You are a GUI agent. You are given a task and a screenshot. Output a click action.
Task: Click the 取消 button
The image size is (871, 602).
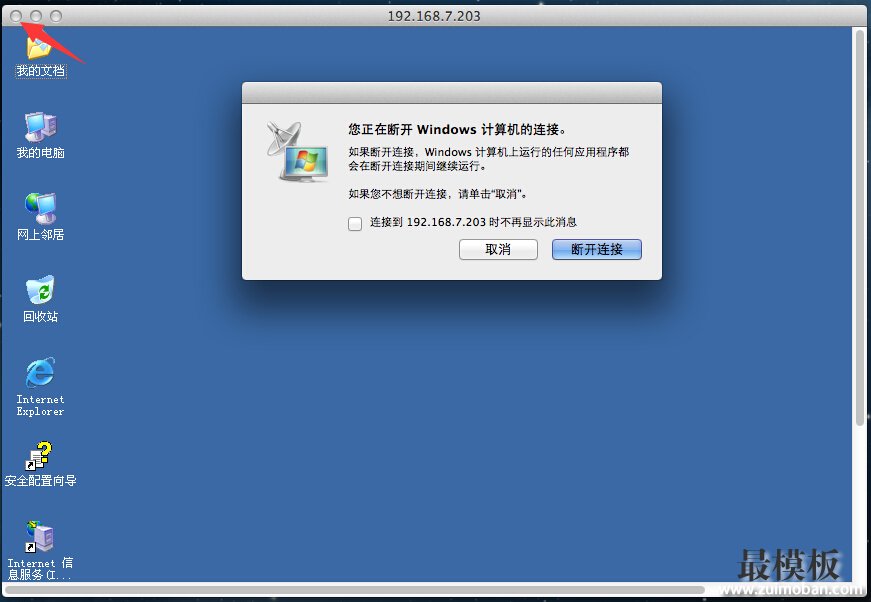point(498,249)
